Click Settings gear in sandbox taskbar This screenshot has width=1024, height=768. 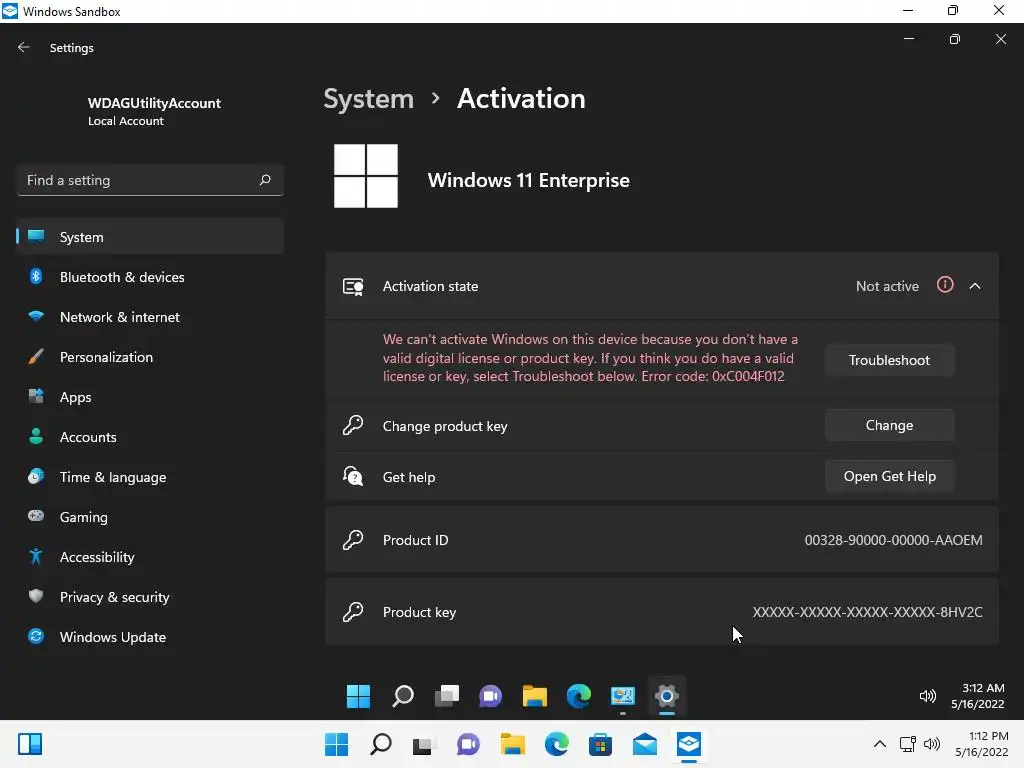click(x=667, y=696)
